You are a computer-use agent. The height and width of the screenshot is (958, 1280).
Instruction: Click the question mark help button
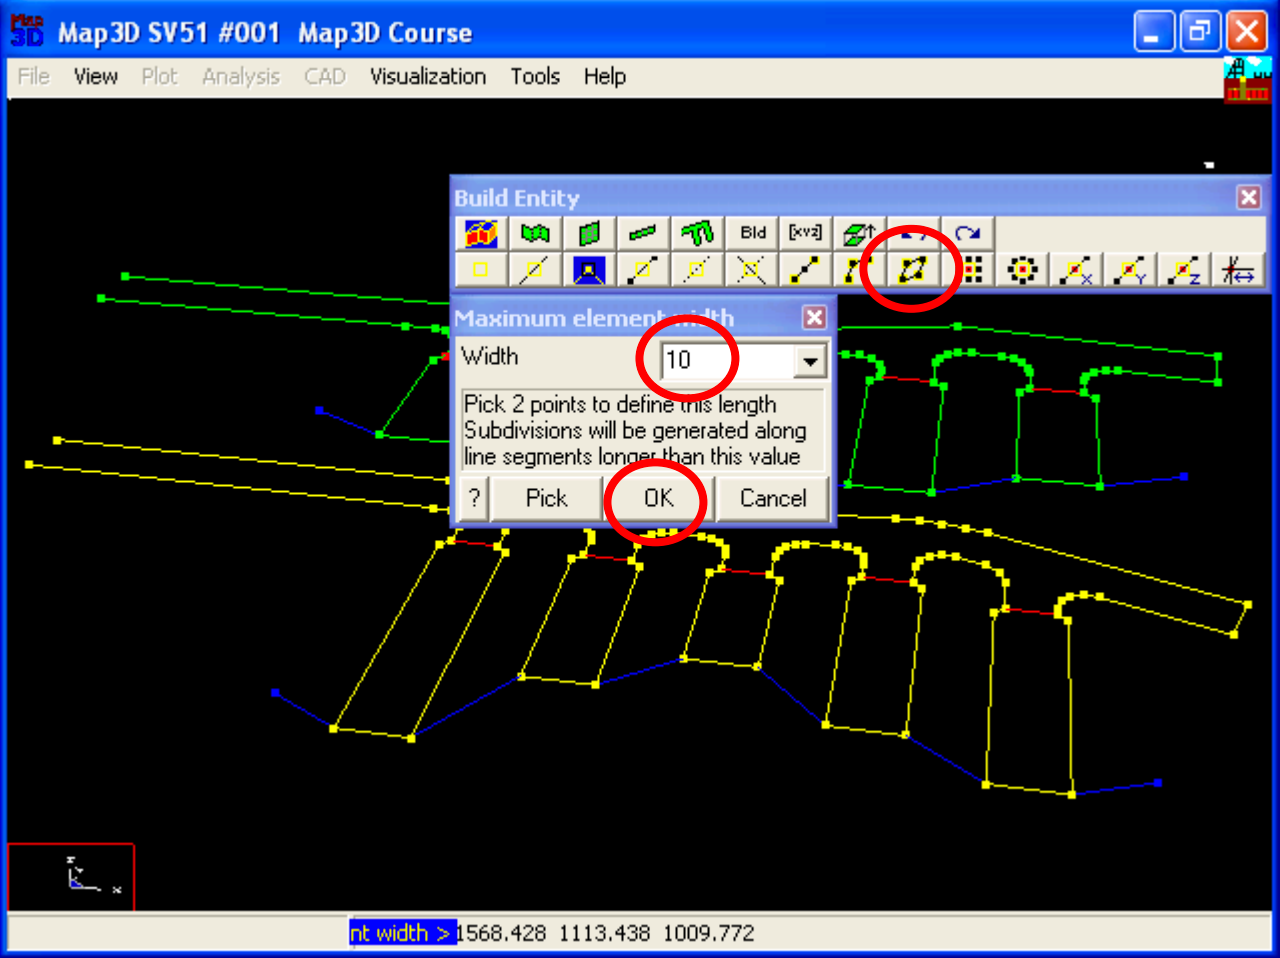click(x=474, y=498)
